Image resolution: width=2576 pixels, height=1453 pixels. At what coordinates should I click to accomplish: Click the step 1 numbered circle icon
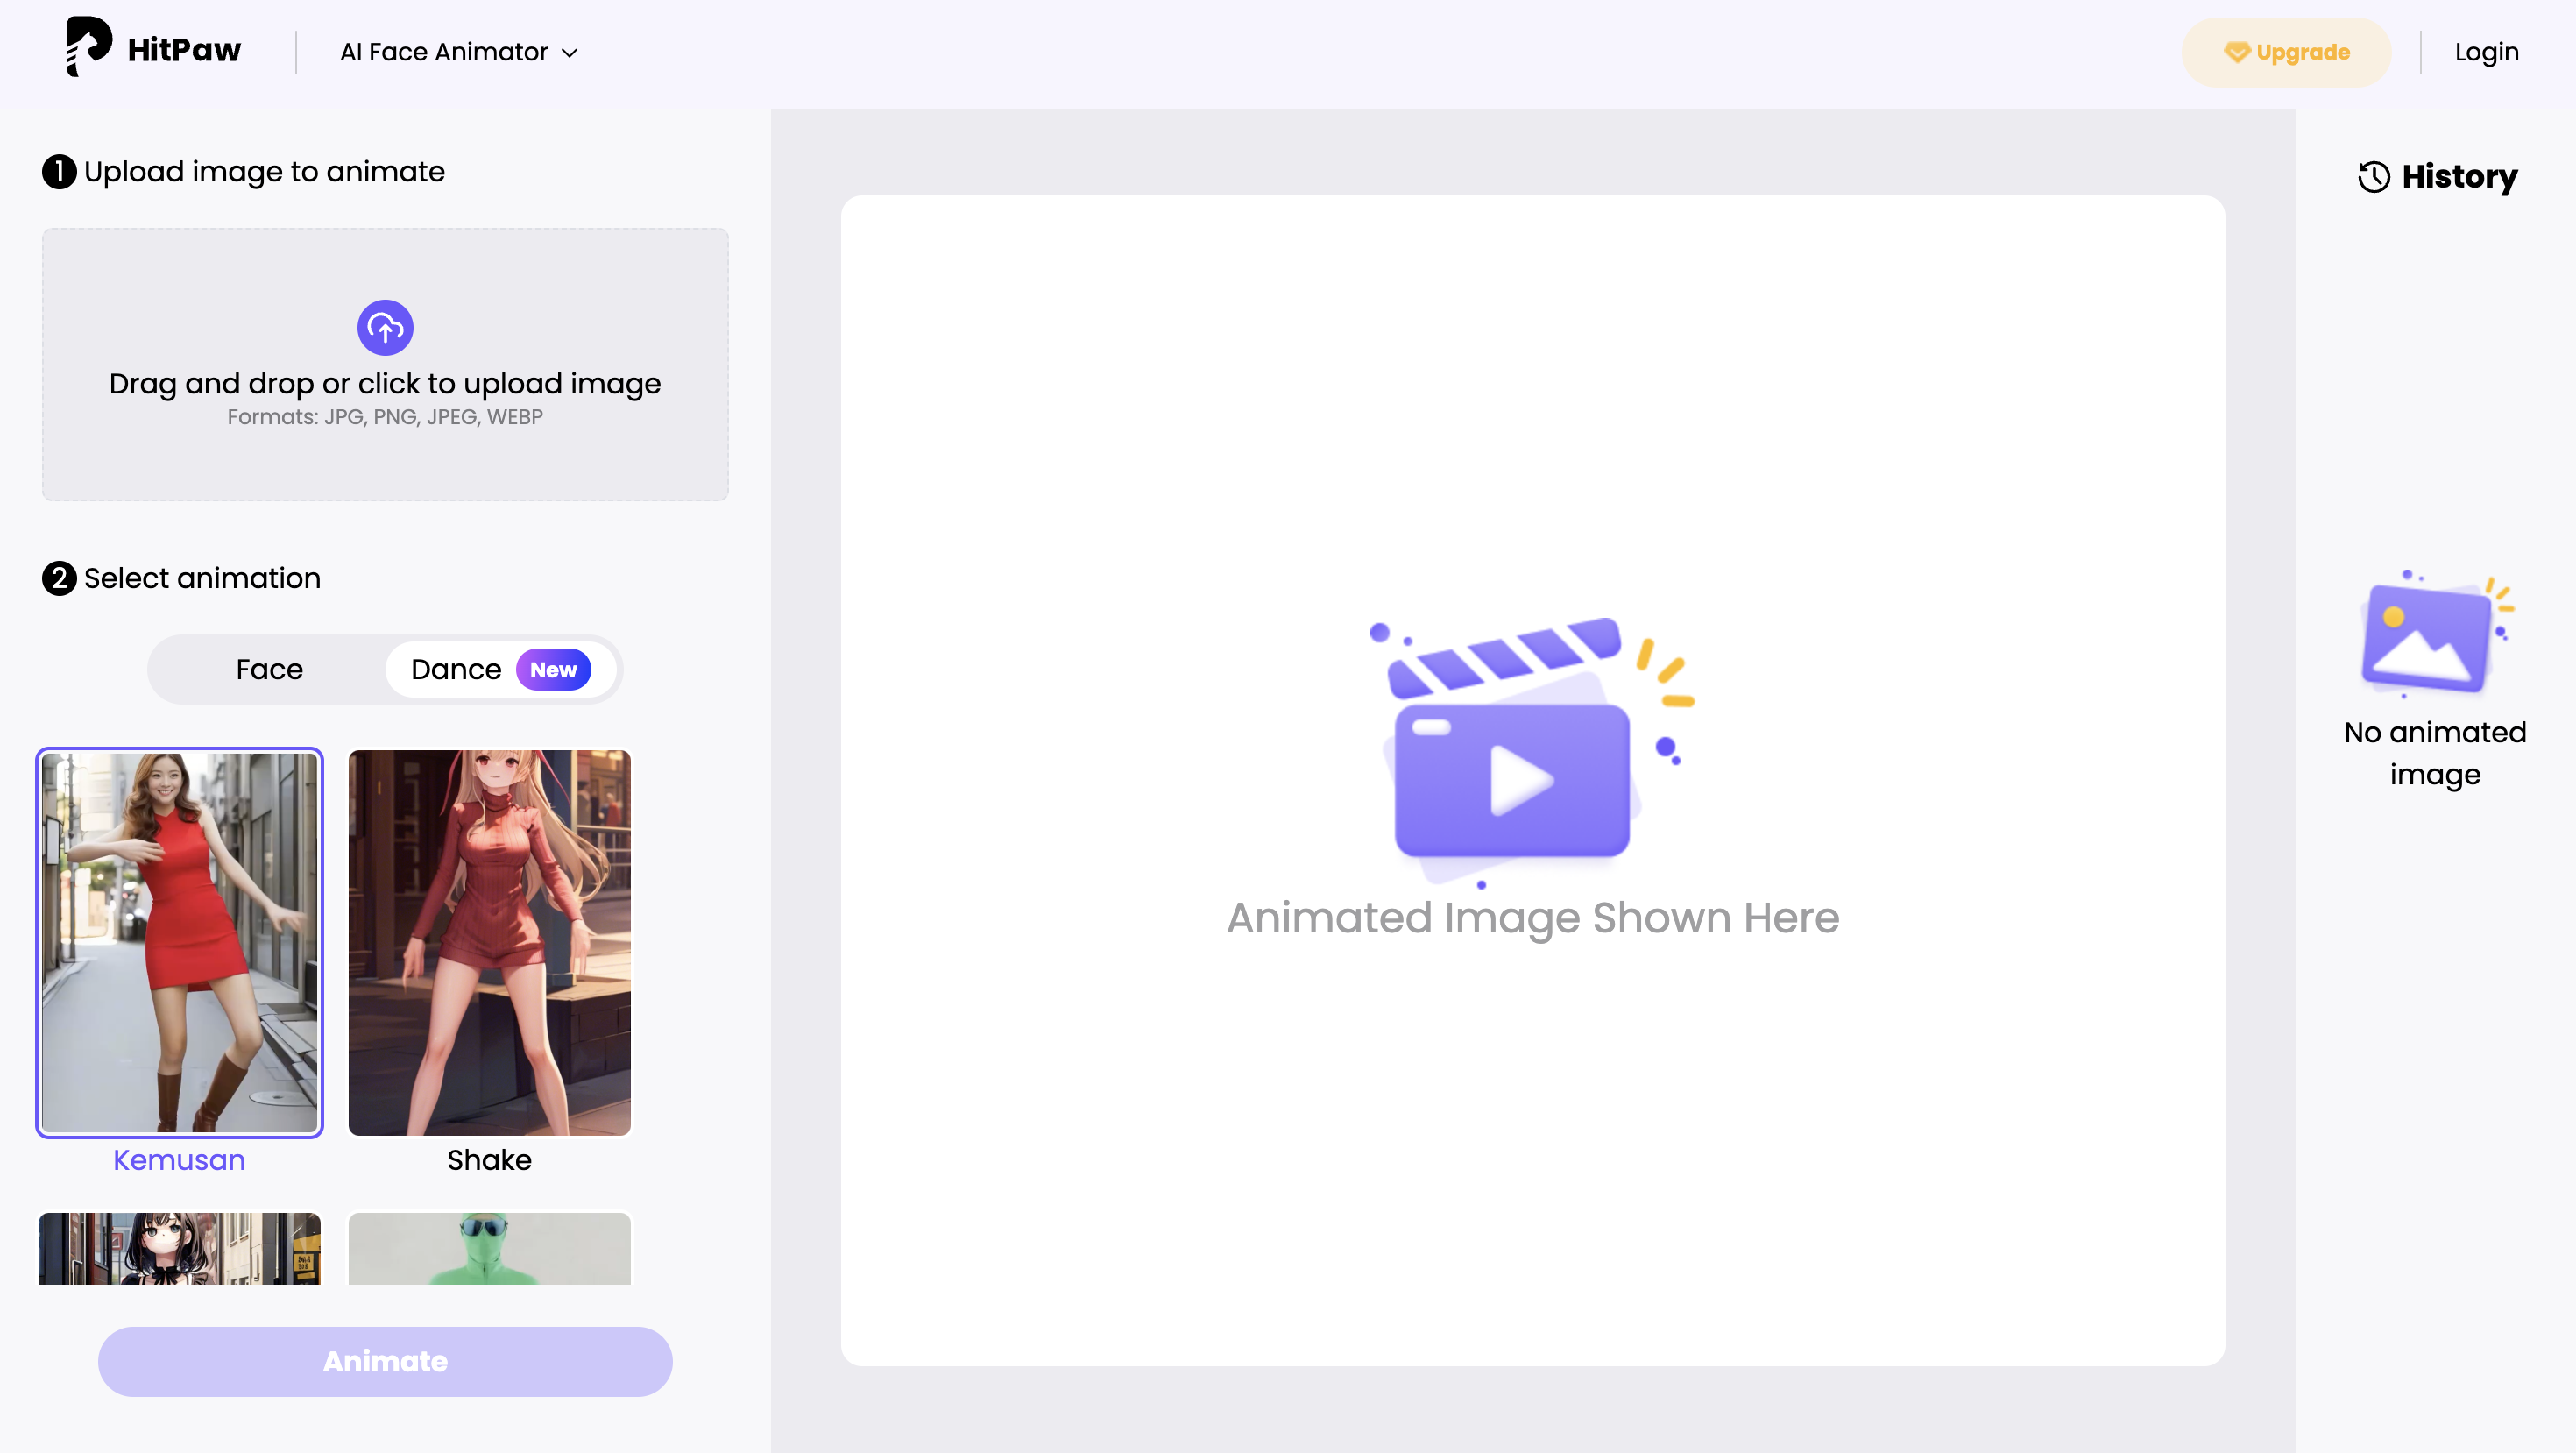click(59, 170)
